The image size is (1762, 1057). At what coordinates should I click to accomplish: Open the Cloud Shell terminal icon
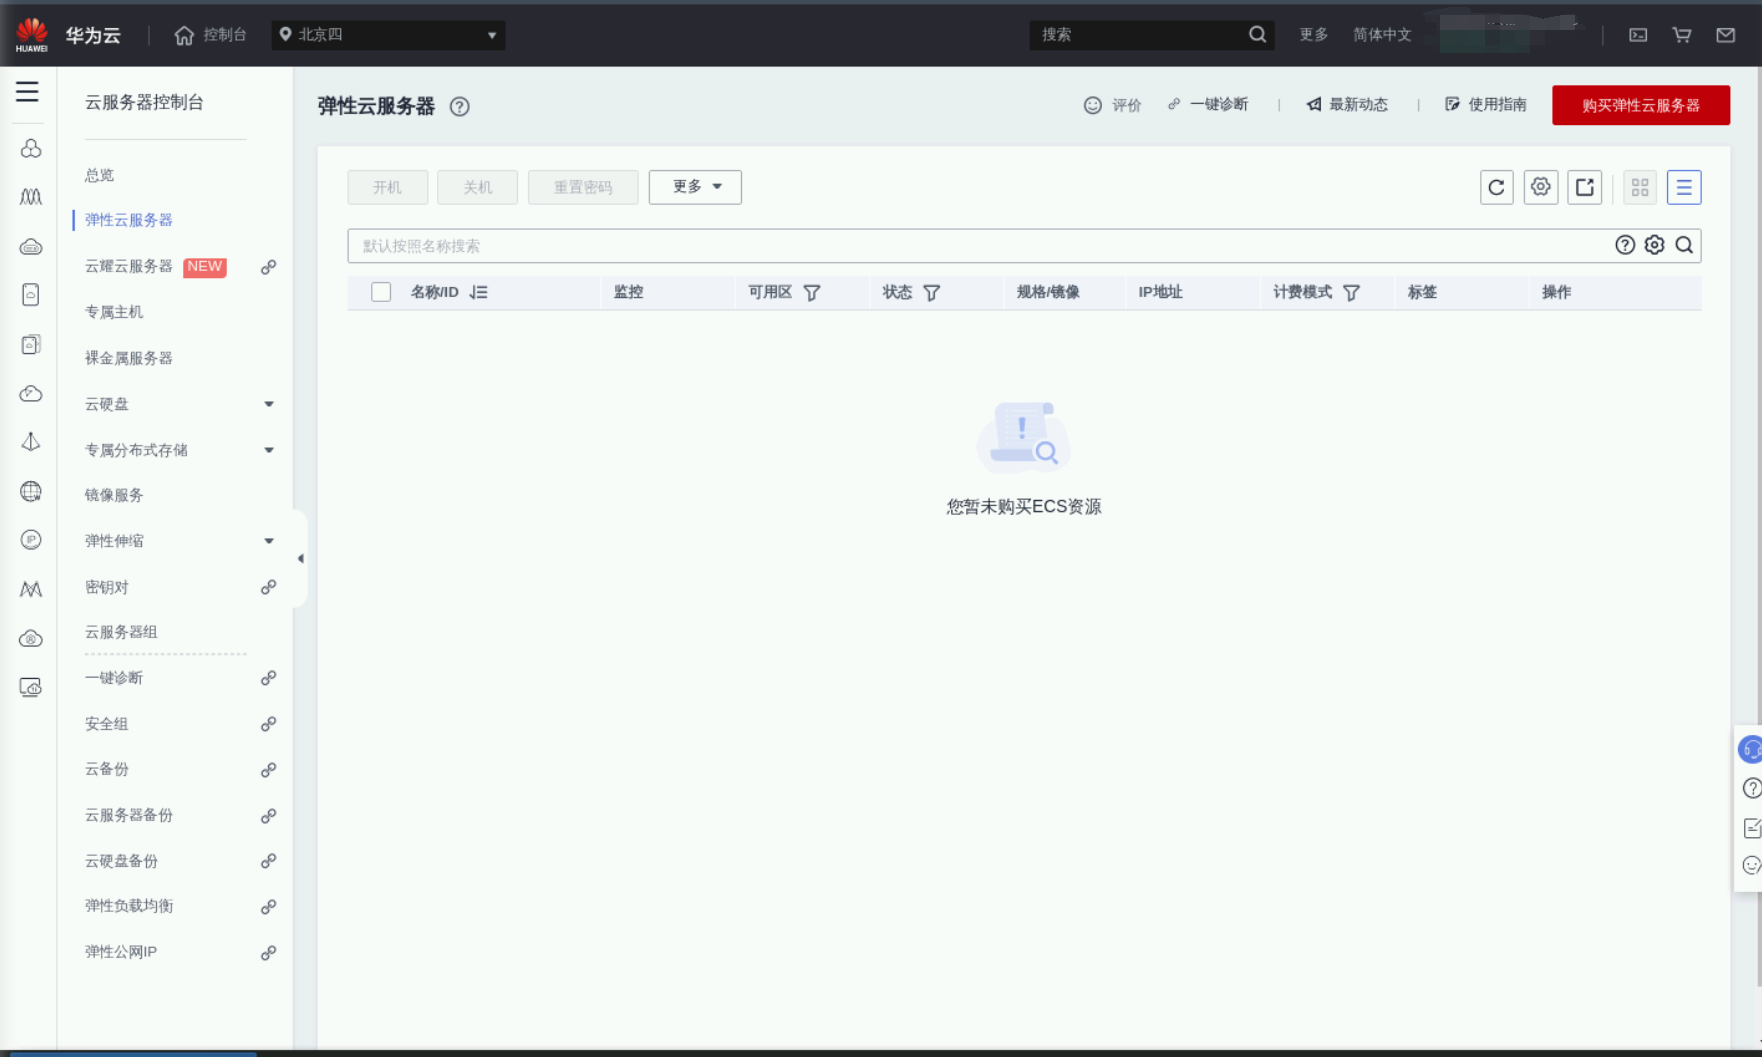pyautogui.click(x=1638, y=35)
